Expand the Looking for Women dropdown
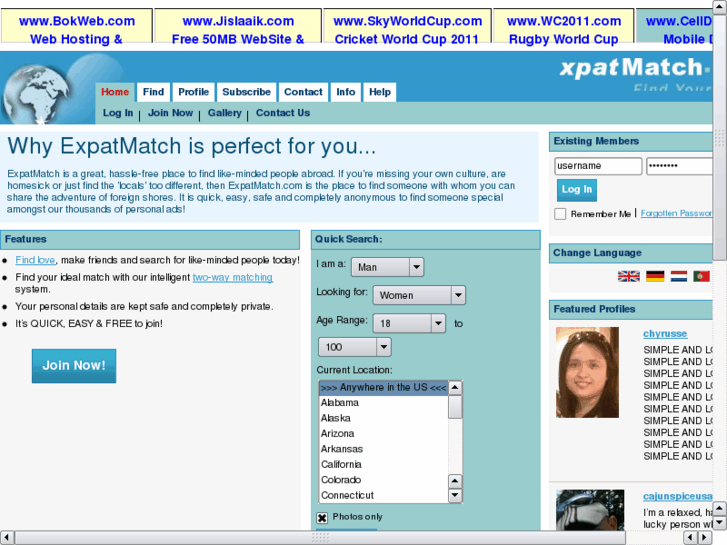 [x=419, y=295]
